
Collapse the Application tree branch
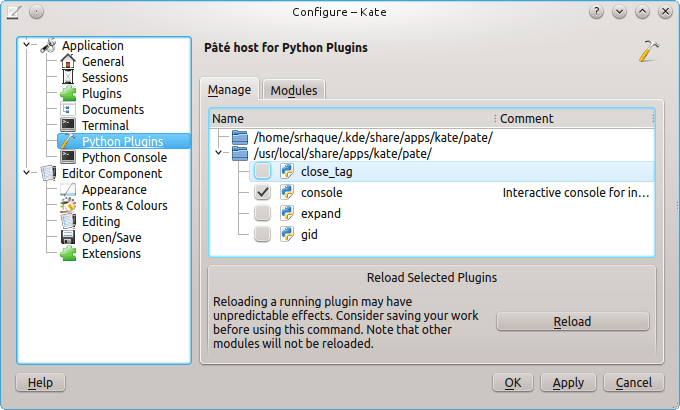tap(26, 45)
